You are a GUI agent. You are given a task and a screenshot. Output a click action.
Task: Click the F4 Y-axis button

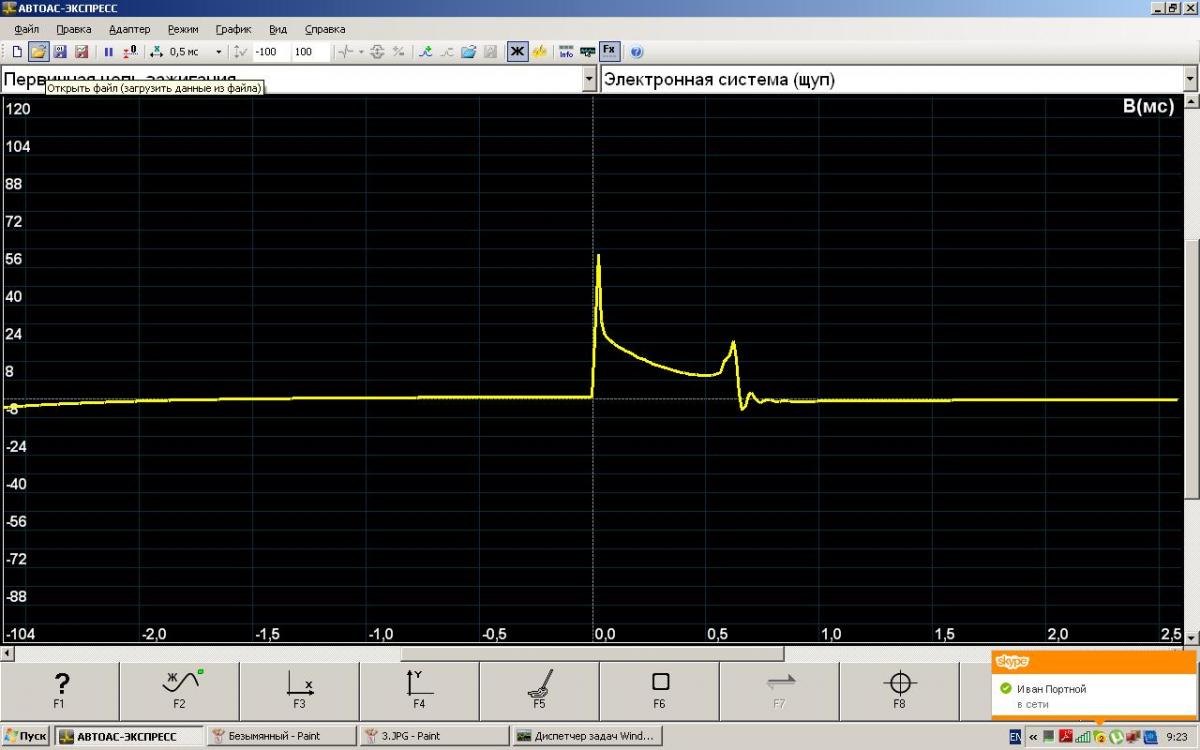[x=420, y=692]
